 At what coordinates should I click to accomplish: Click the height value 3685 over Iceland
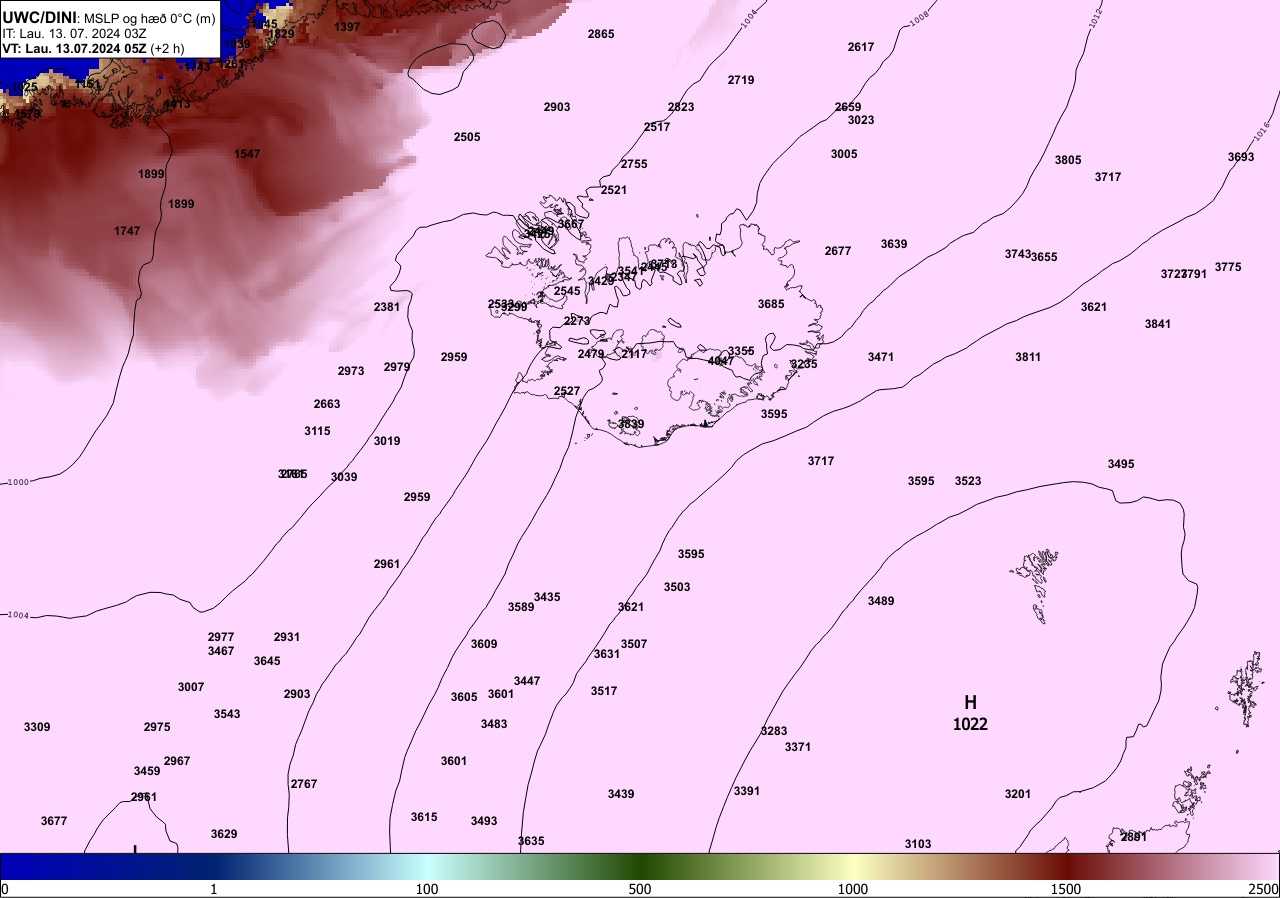[x=771, y=304]
